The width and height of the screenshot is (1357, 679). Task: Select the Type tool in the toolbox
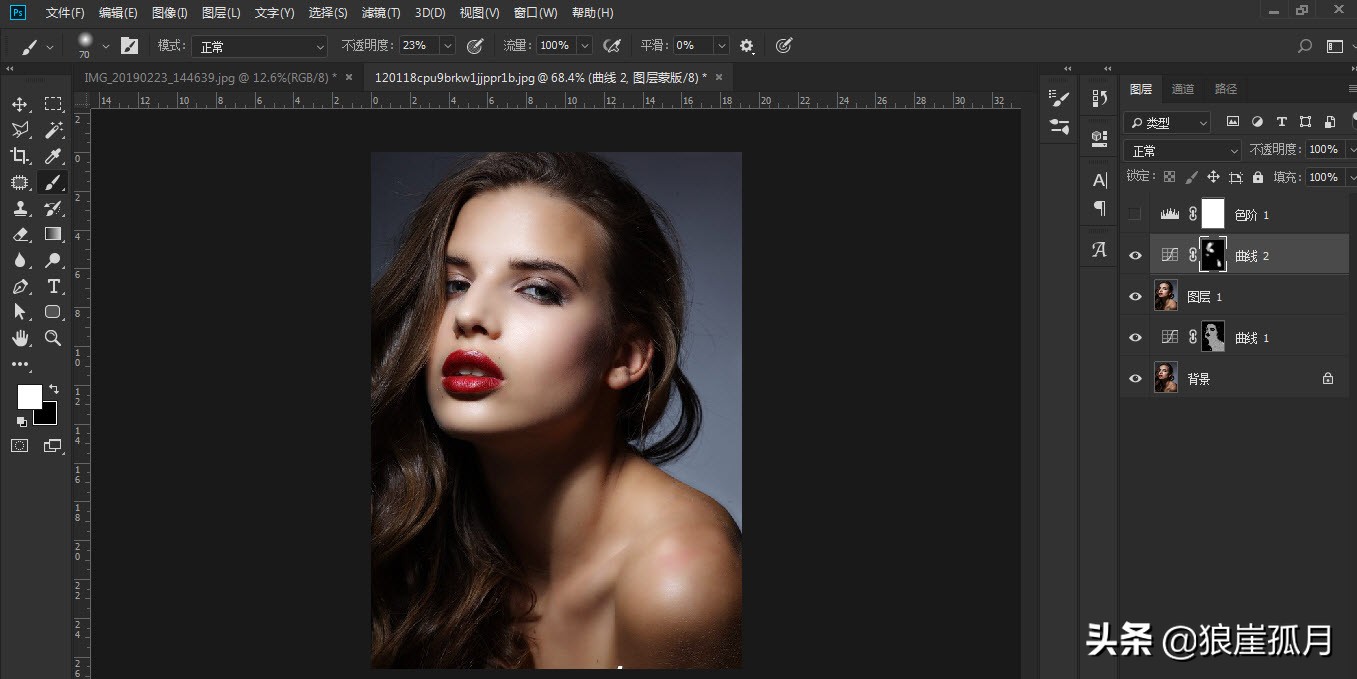53,286
